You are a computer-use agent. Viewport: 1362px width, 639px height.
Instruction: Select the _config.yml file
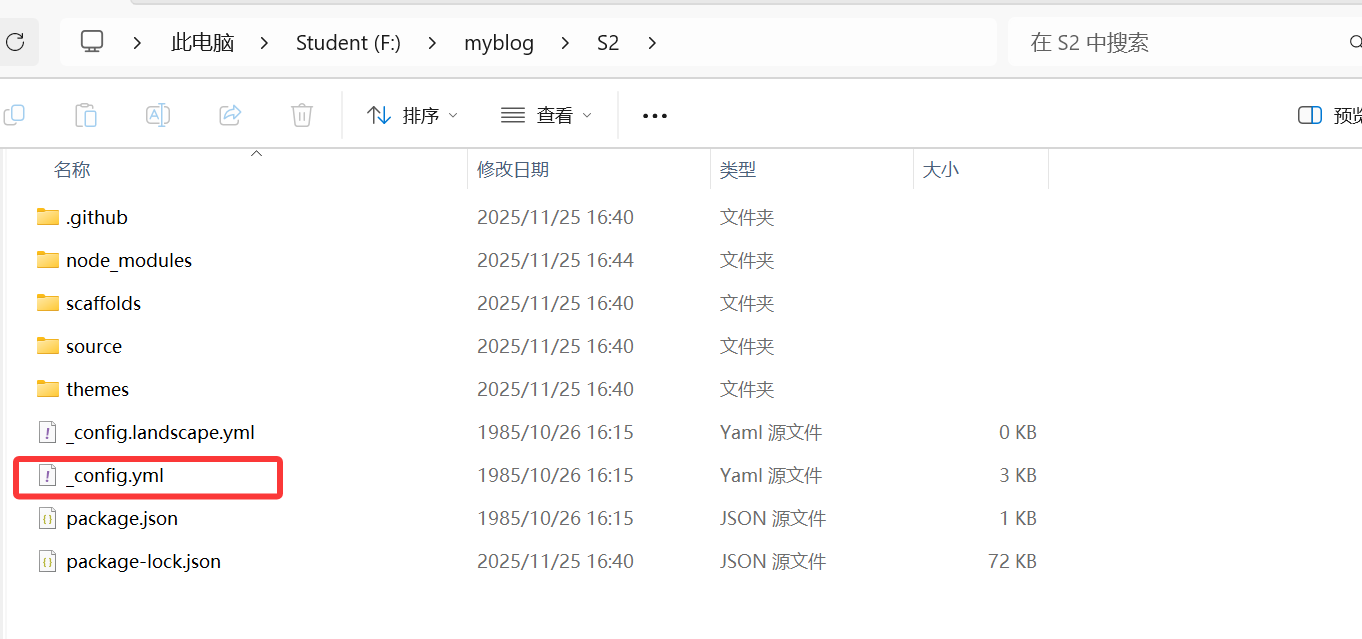[115, 476]
